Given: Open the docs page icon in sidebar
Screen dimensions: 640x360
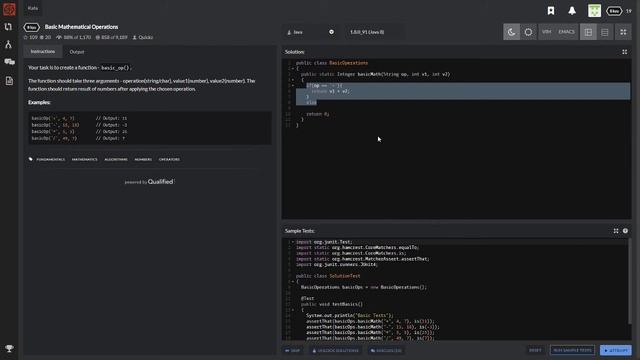Looking at the screenshot, I should click(9, 80).
